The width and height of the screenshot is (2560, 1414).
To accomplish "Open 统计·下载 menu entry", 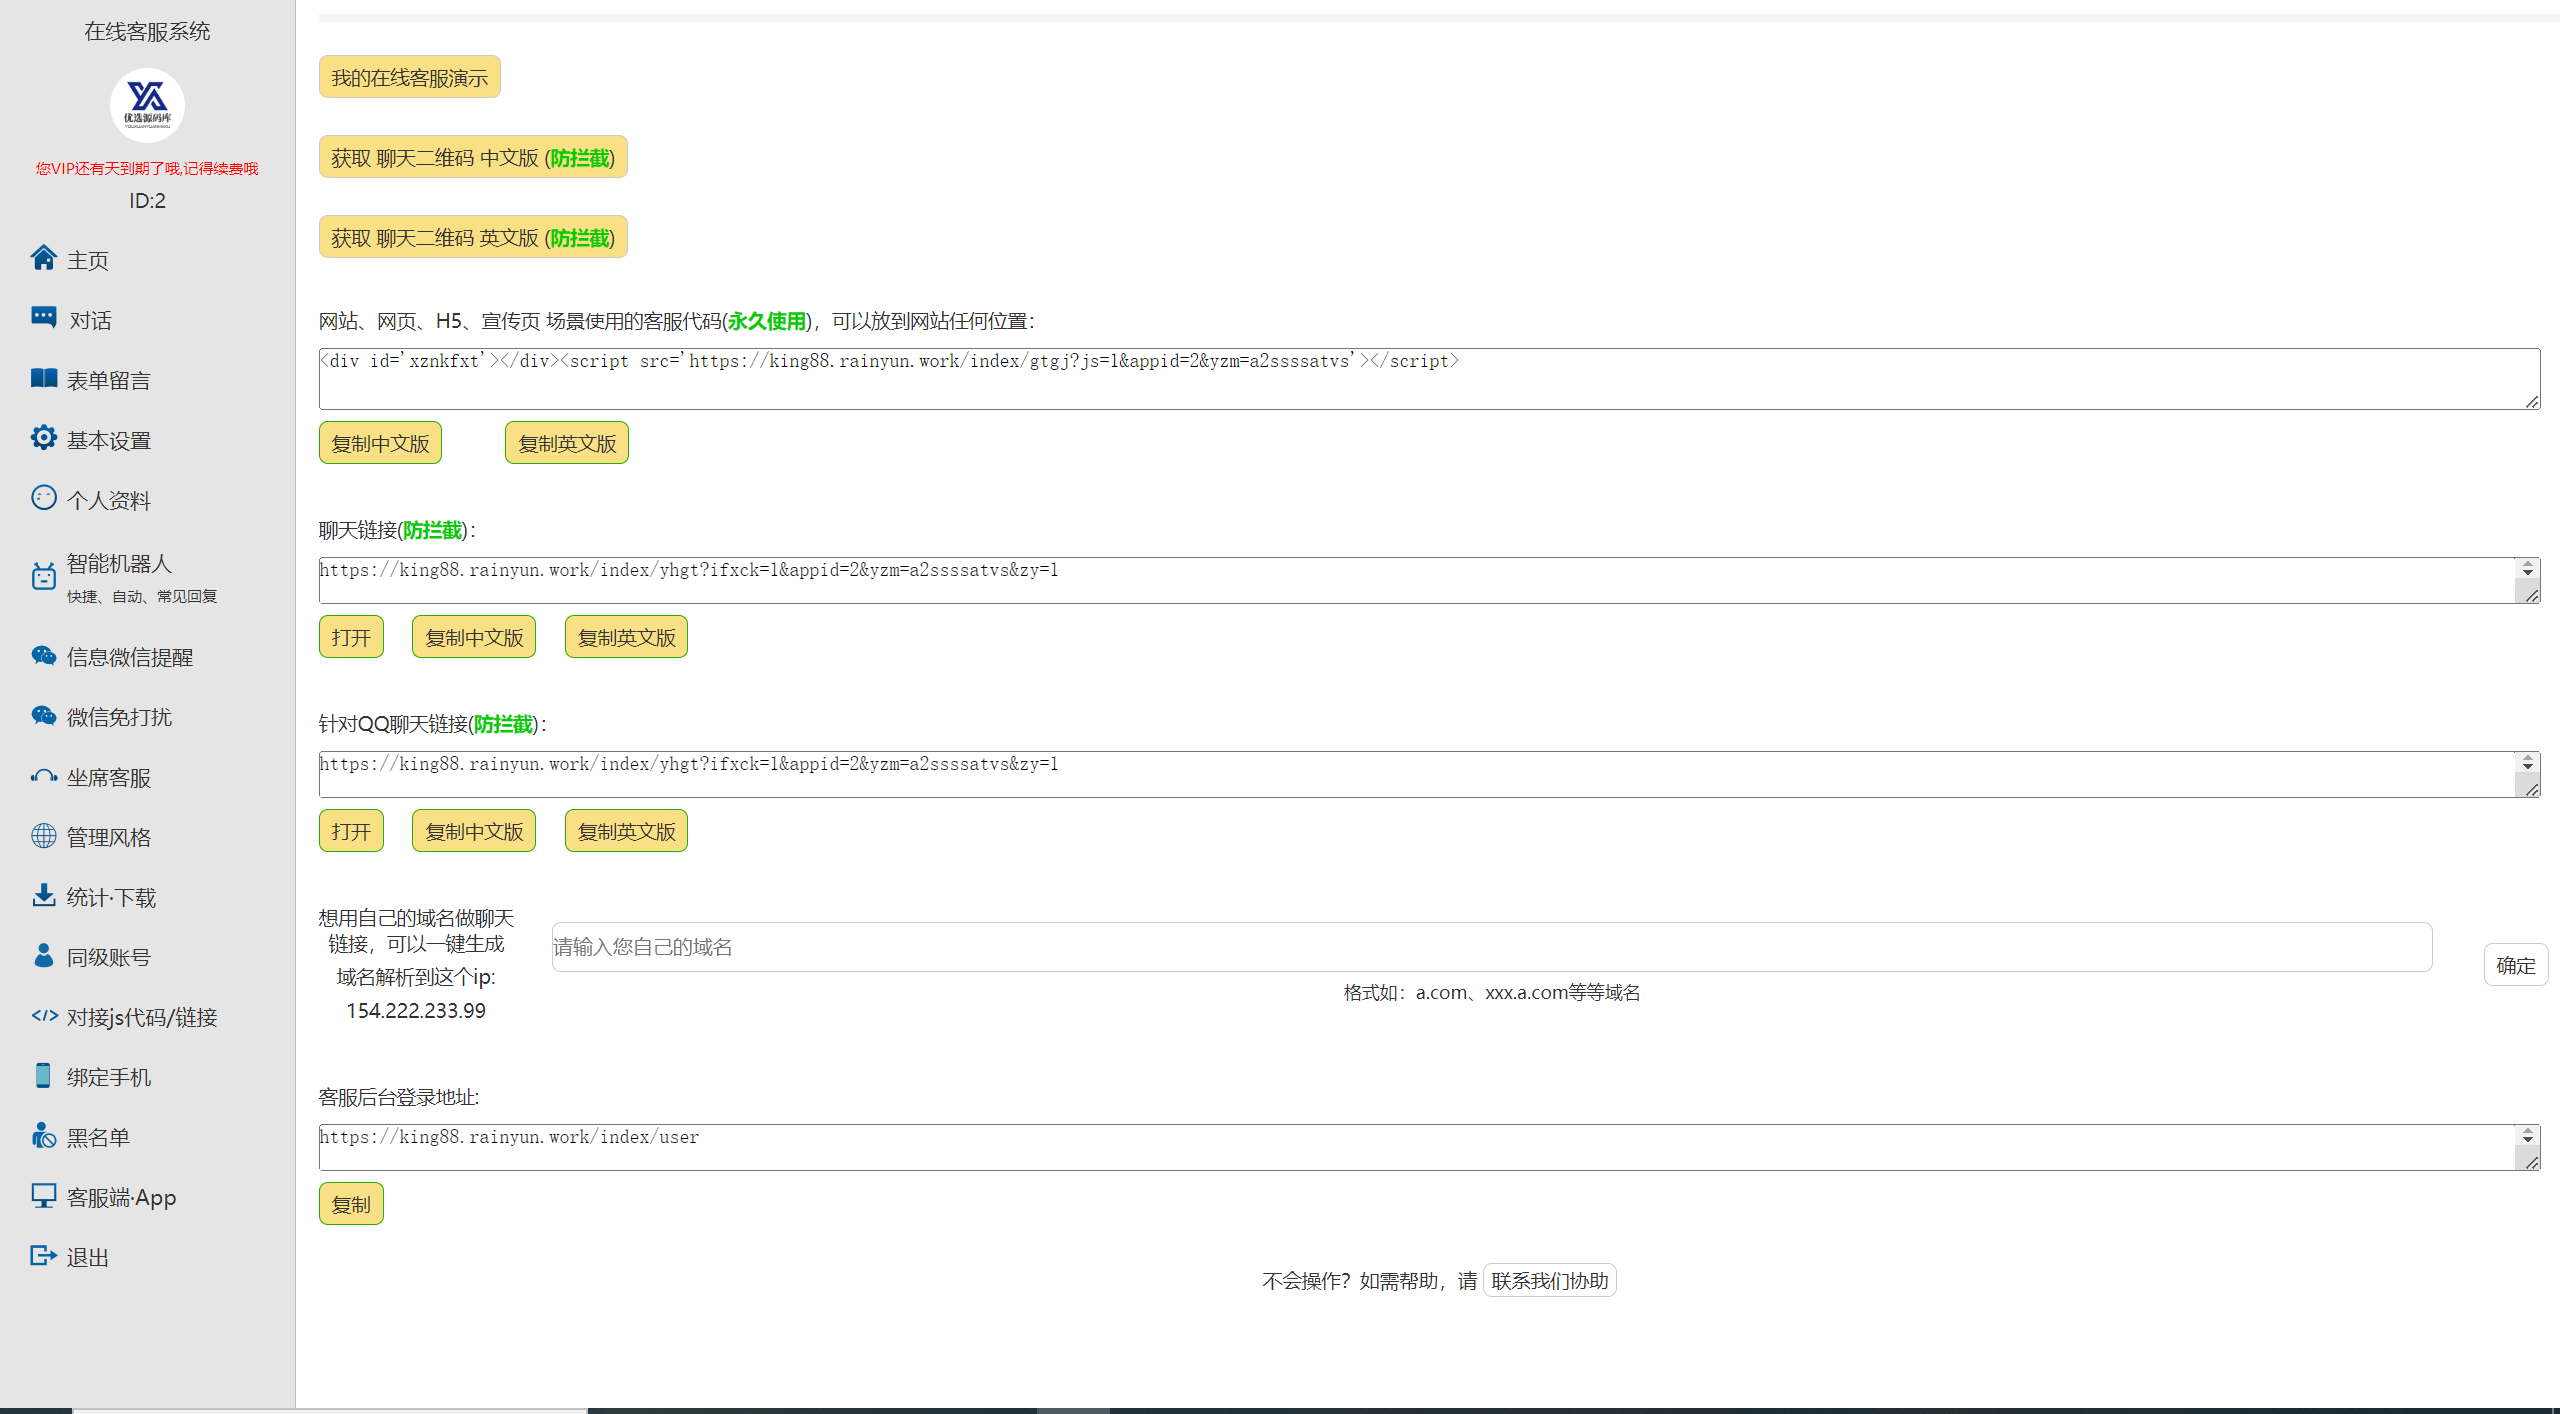I will point(112,897).
